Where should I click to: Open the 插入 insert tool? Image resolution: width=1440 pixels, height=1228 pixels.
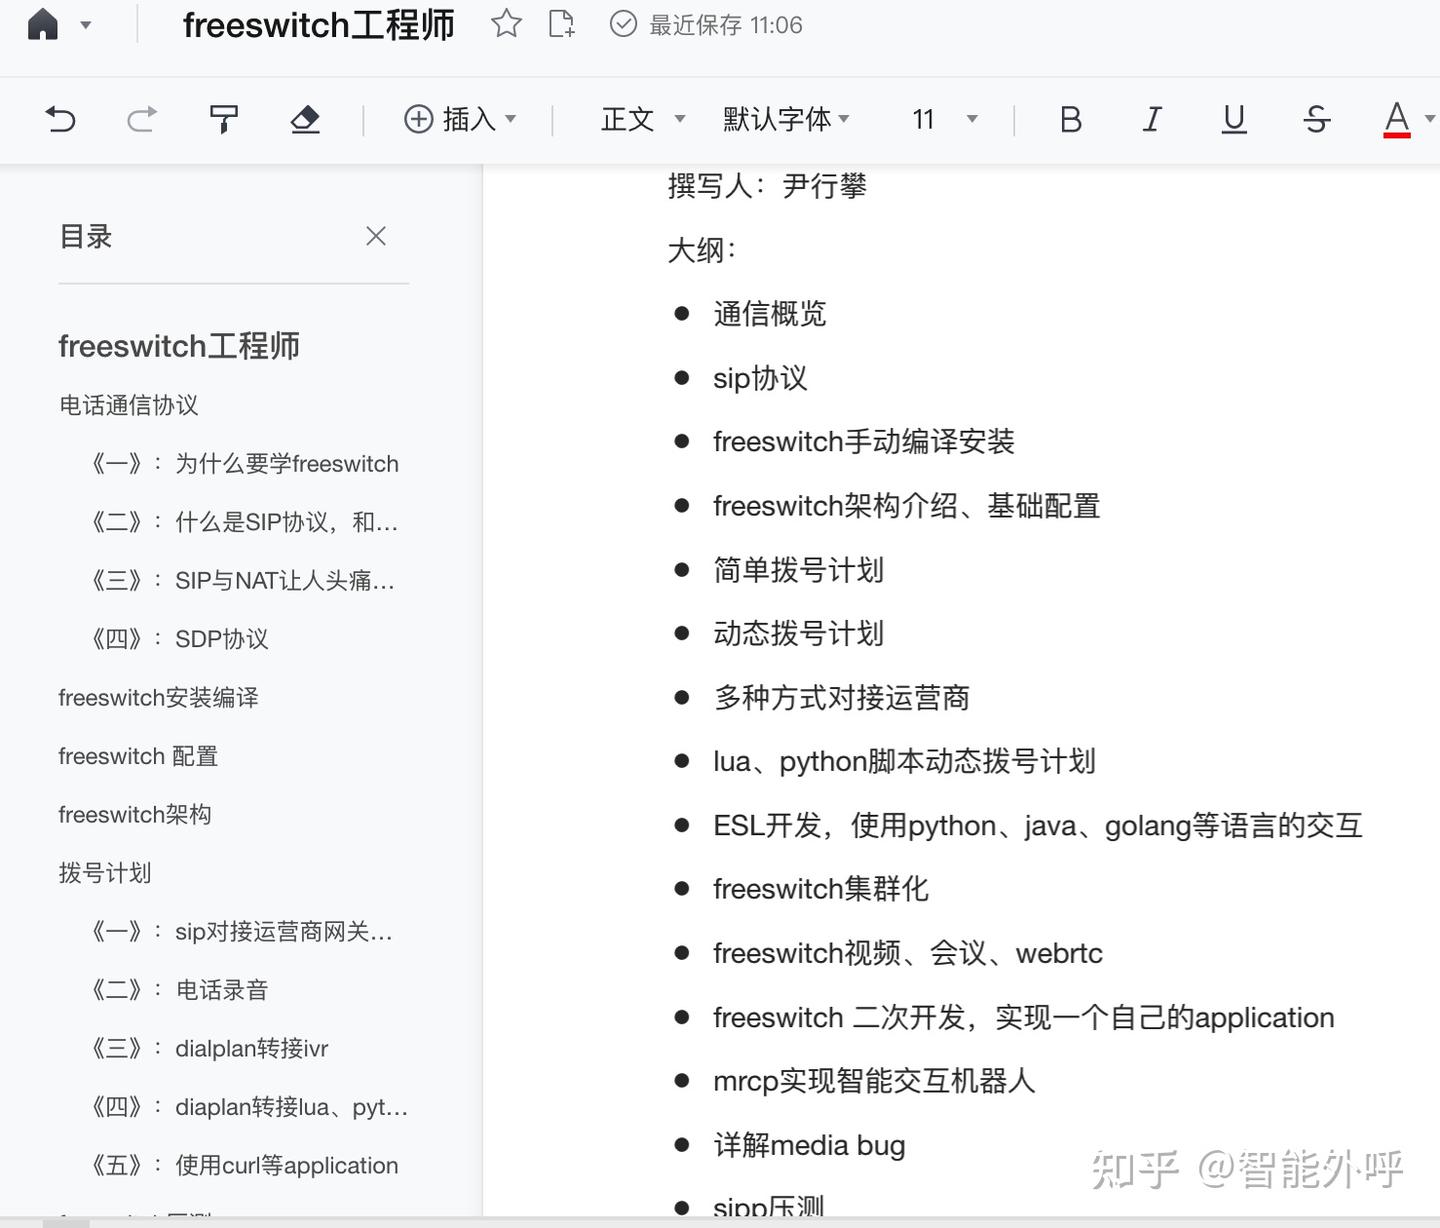pyautogui.click(x=461, y=119)
